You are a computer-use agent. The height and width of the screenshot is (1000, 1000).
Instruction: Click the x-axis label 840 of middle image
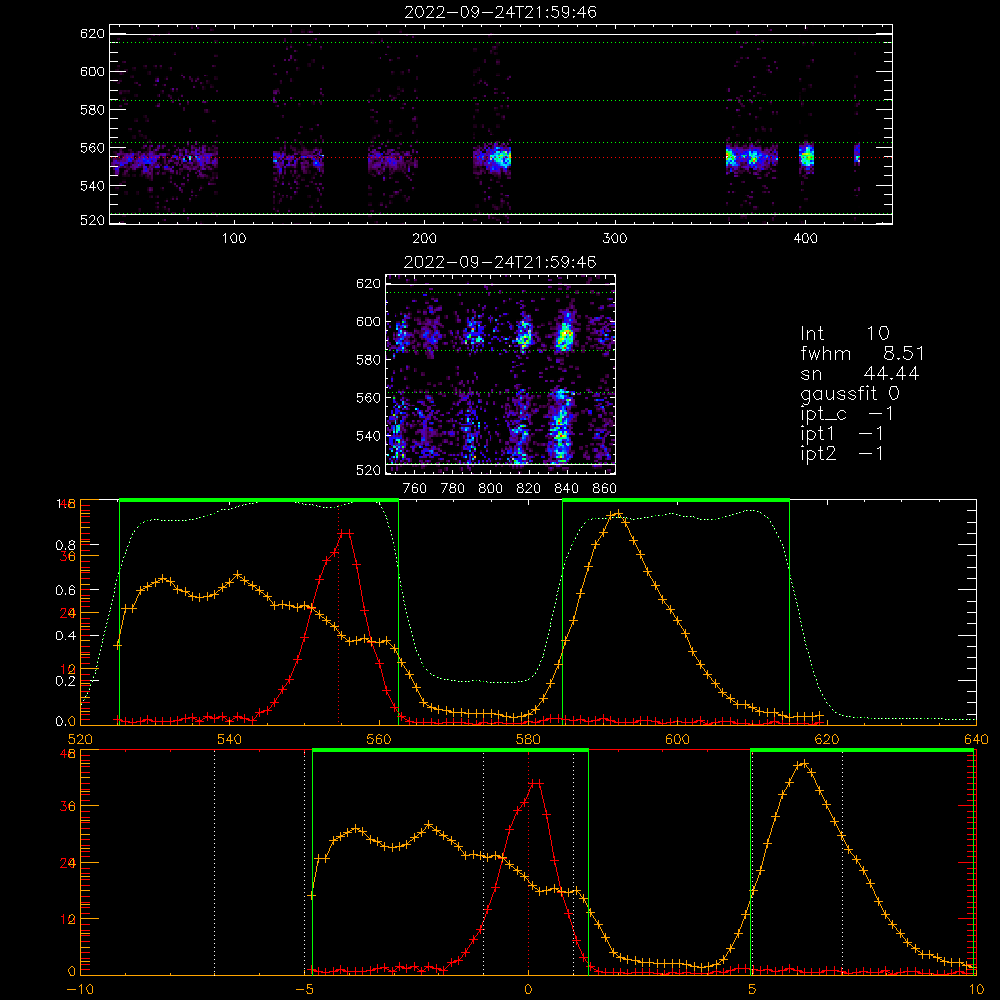click(x=566, y=489)
